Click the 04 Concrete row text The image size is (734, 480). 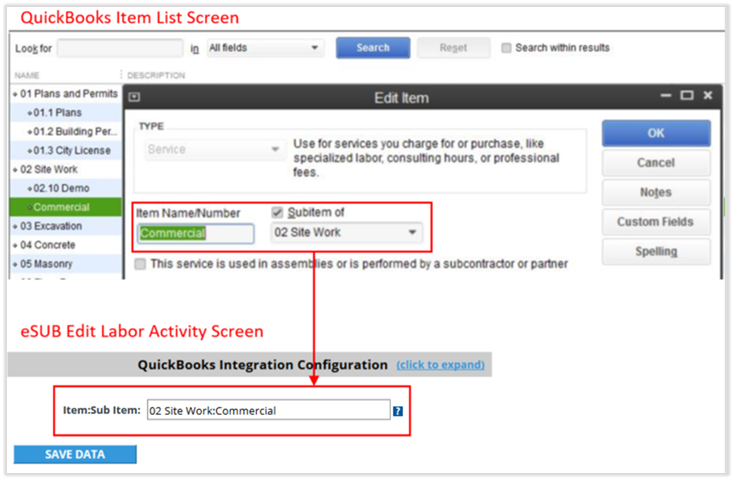pos(48,245)
